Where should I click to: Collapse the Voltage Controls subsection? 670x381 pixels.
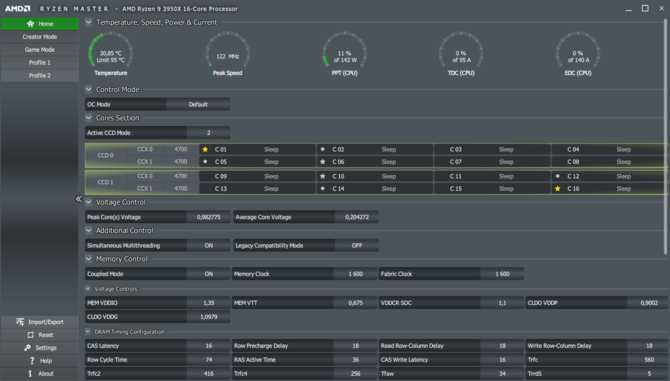[x=88, y=289]
